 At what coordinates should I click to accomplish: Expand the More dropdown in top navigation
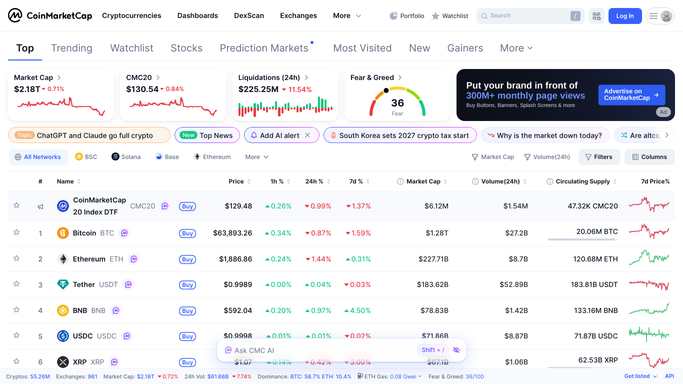tap(347, 16)
